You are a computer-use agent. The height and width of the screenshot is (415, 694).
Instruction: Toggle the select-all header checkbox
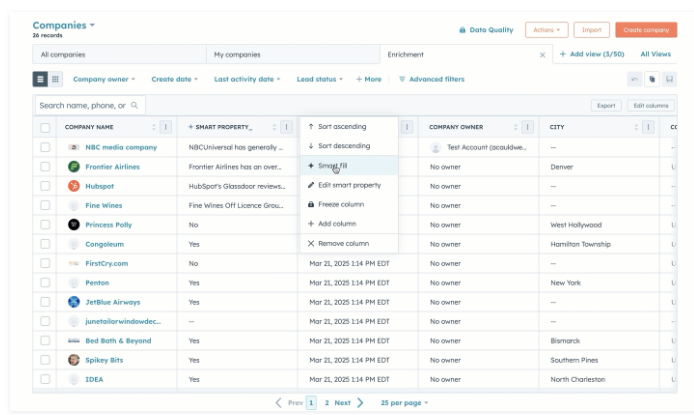pos(45,128)
